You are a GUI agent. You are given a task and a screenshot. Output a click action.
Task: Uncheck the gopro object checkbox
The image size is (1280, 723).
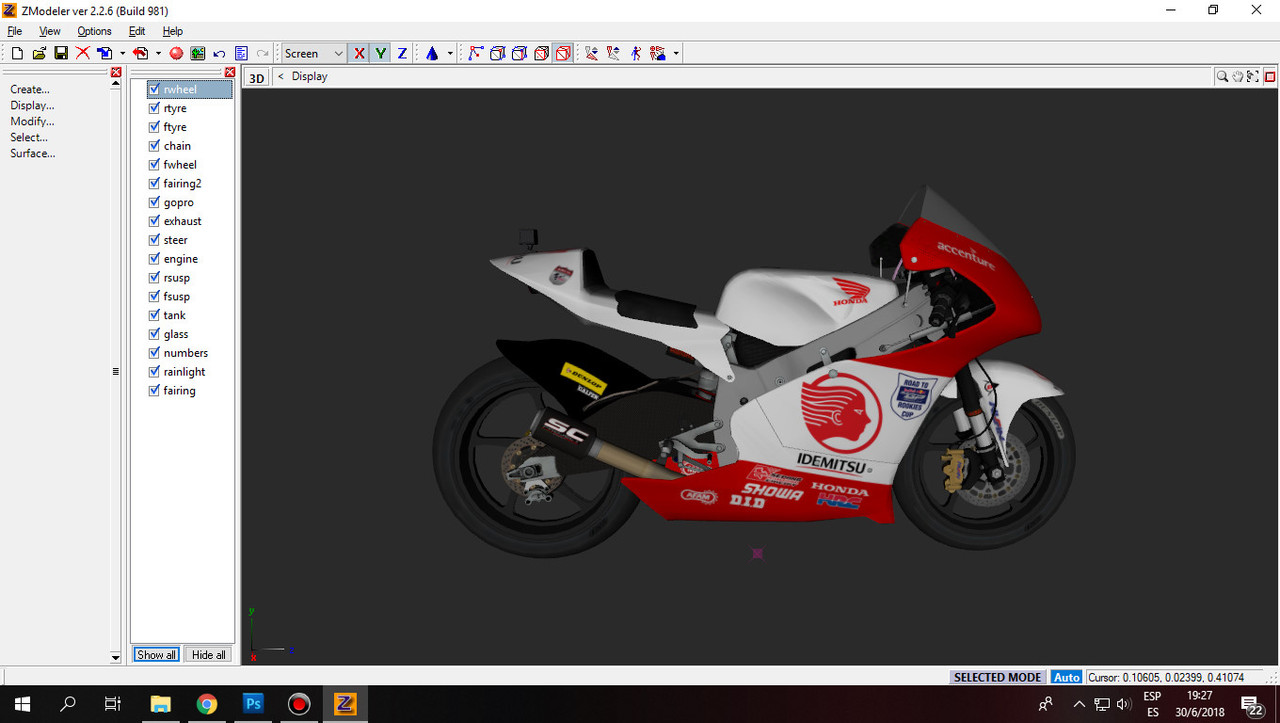click(154, 202)
